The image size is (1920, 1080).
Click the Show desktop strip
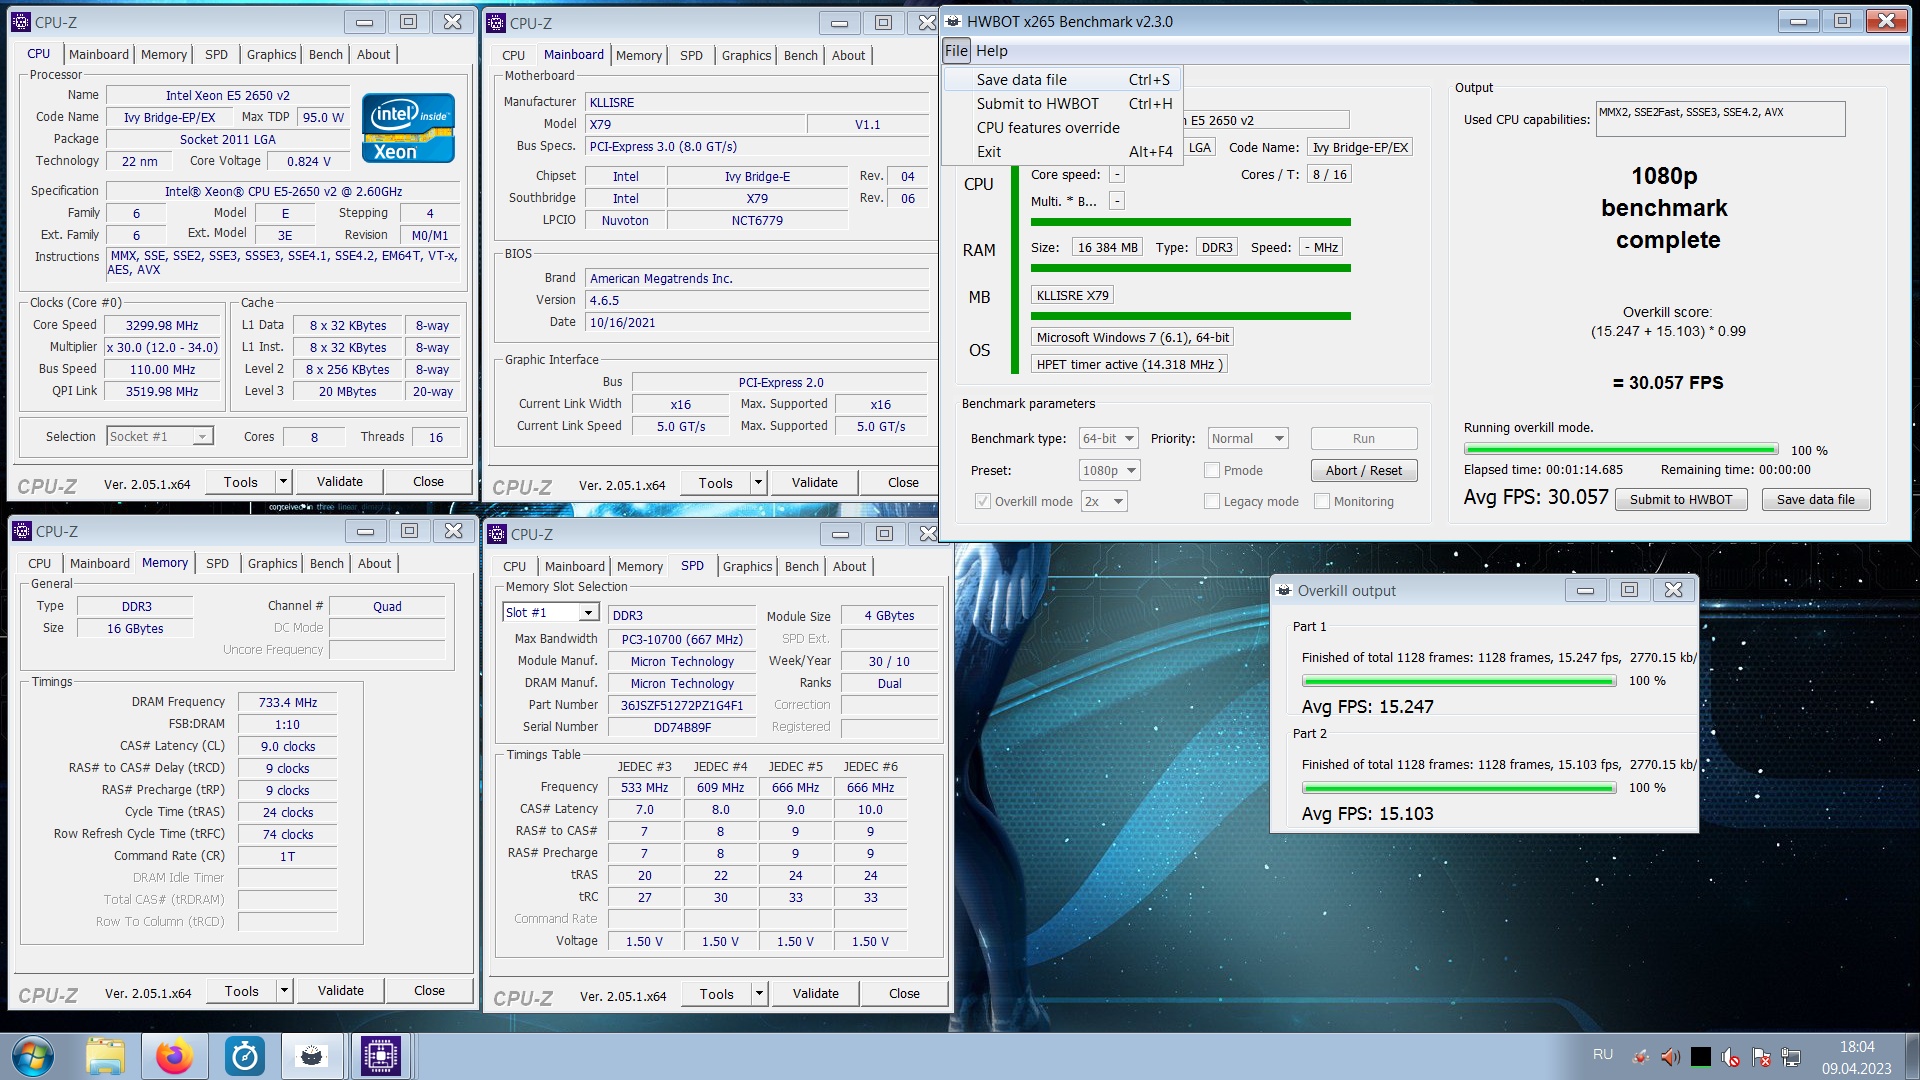(1911, 1057)
